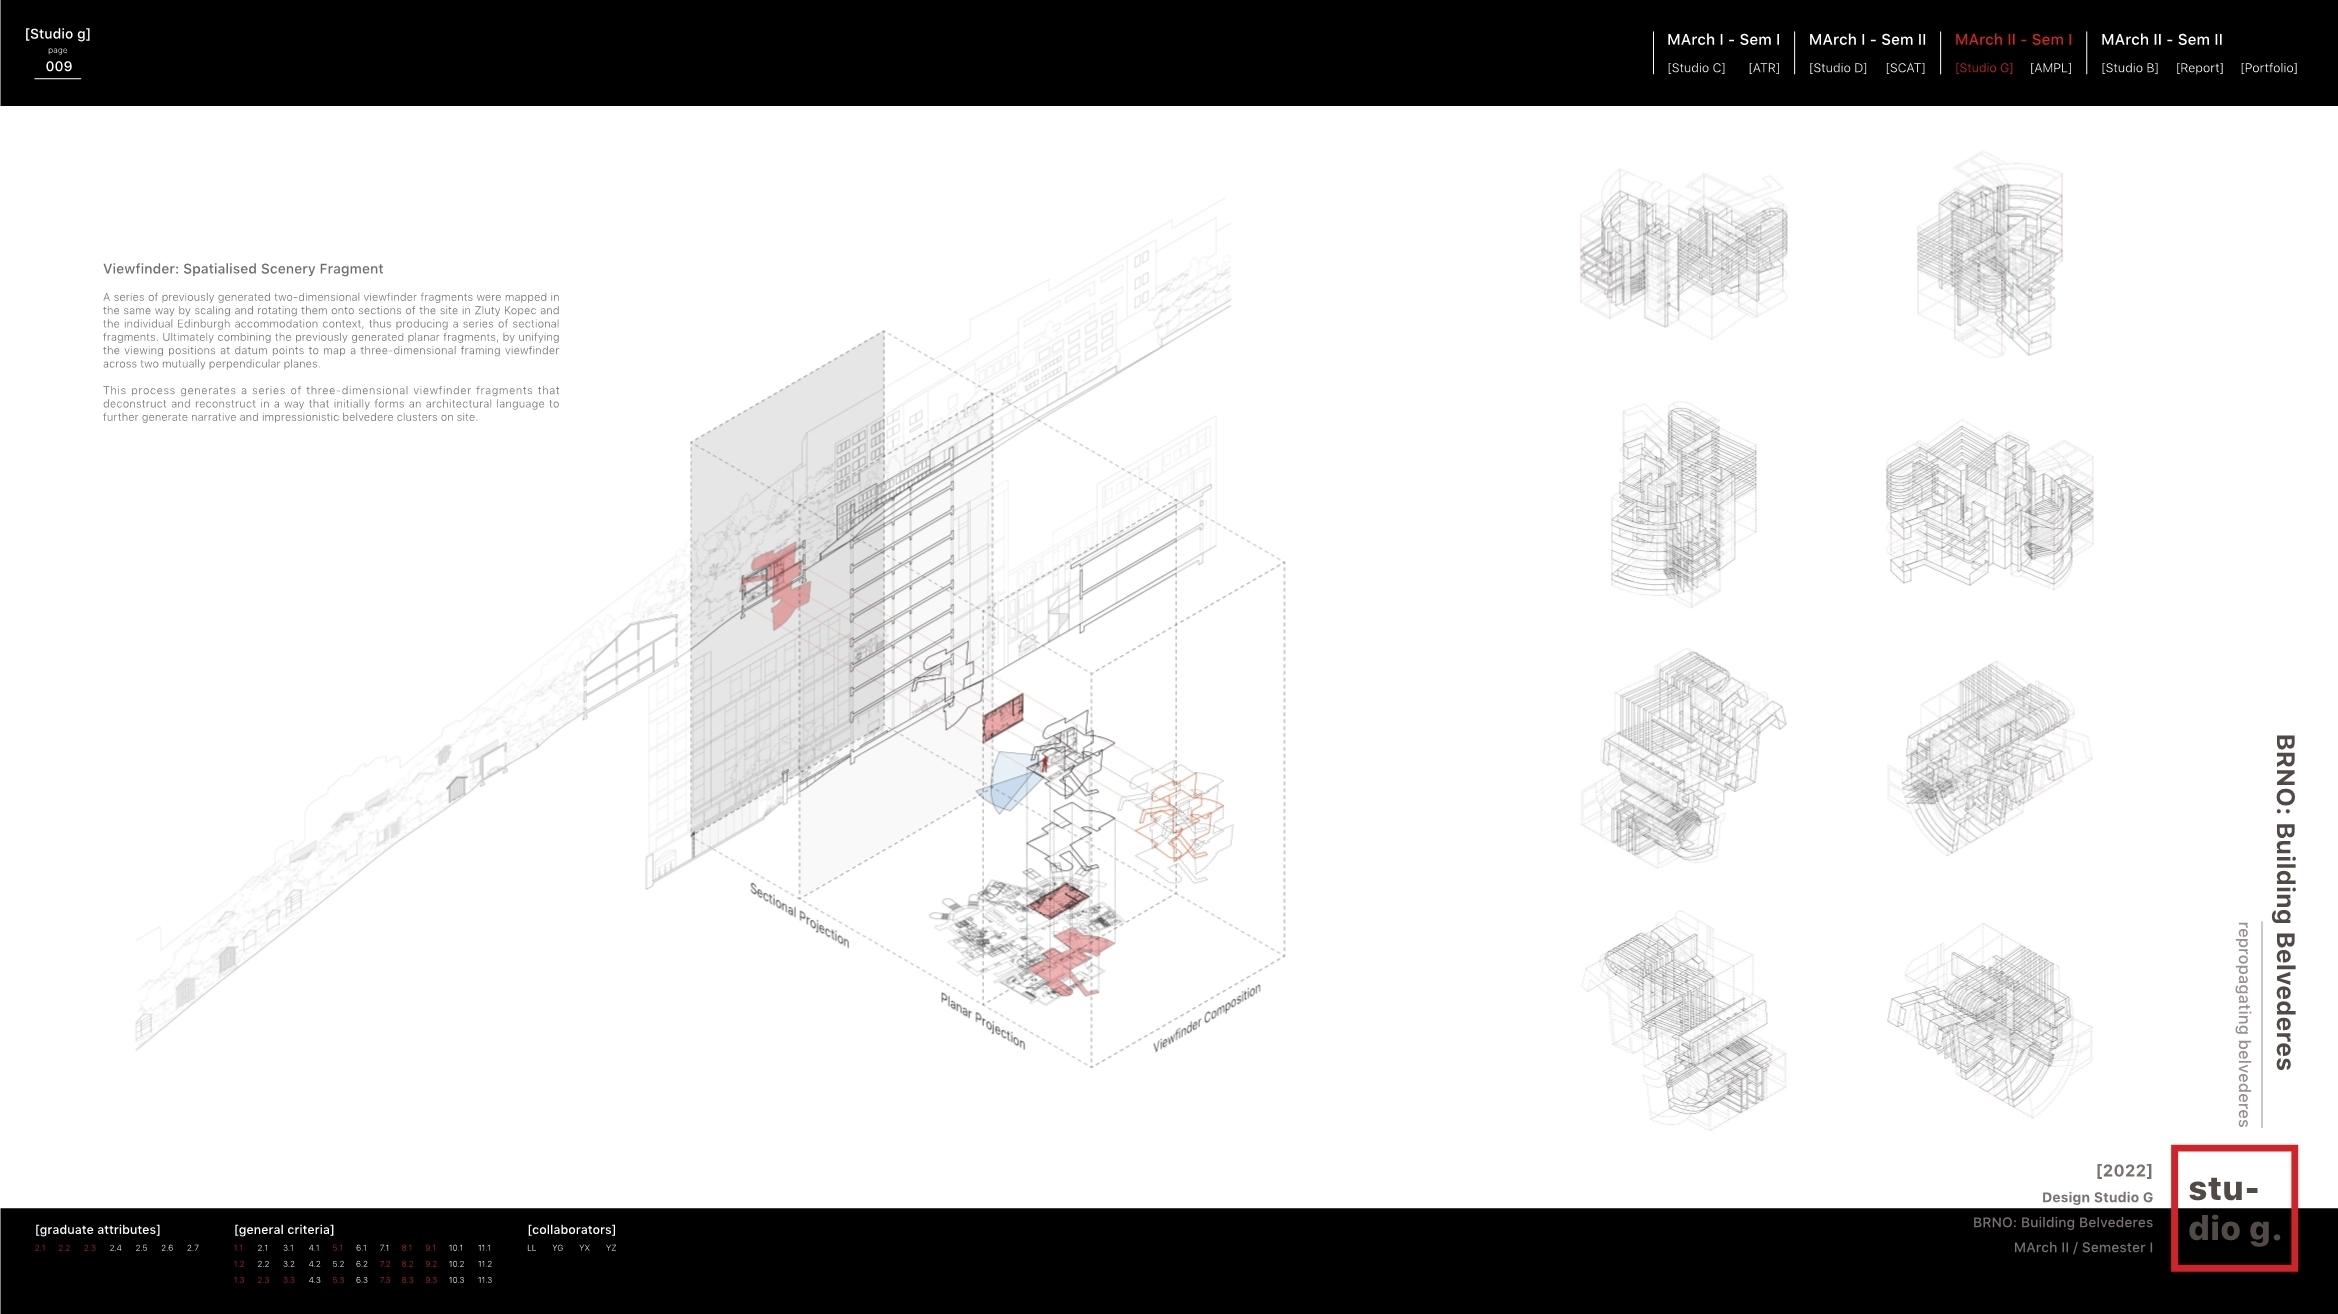
Task: Click collaborator initials LL
Action: pyautogui.click(x=531, y=1248)
